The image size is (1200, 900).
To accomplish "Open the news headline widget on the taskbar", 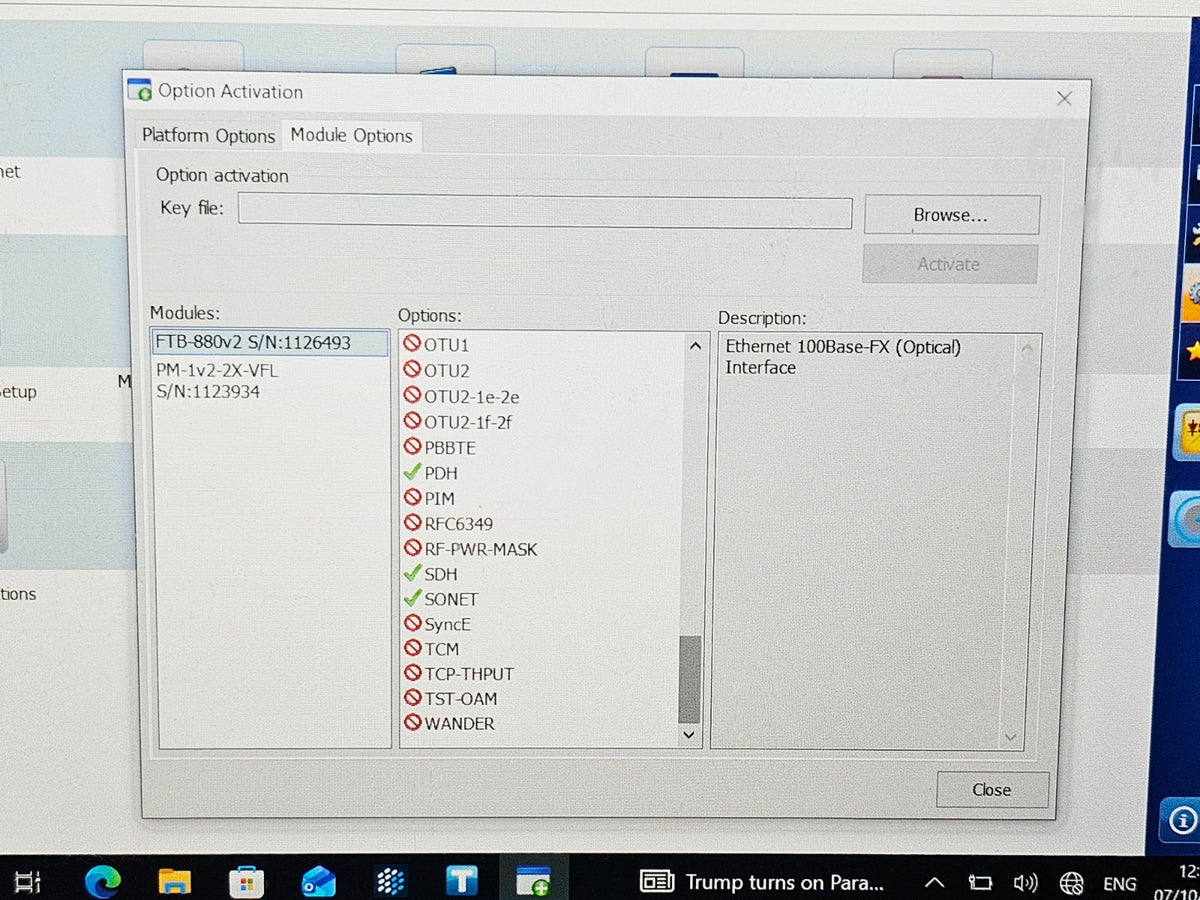I will click(762, 882).
